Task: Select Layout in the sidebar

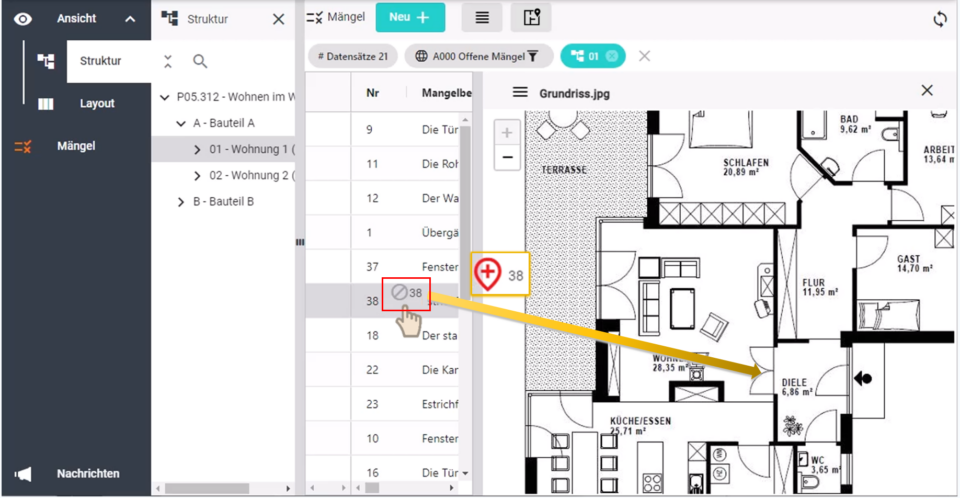Action: [97, 104]
